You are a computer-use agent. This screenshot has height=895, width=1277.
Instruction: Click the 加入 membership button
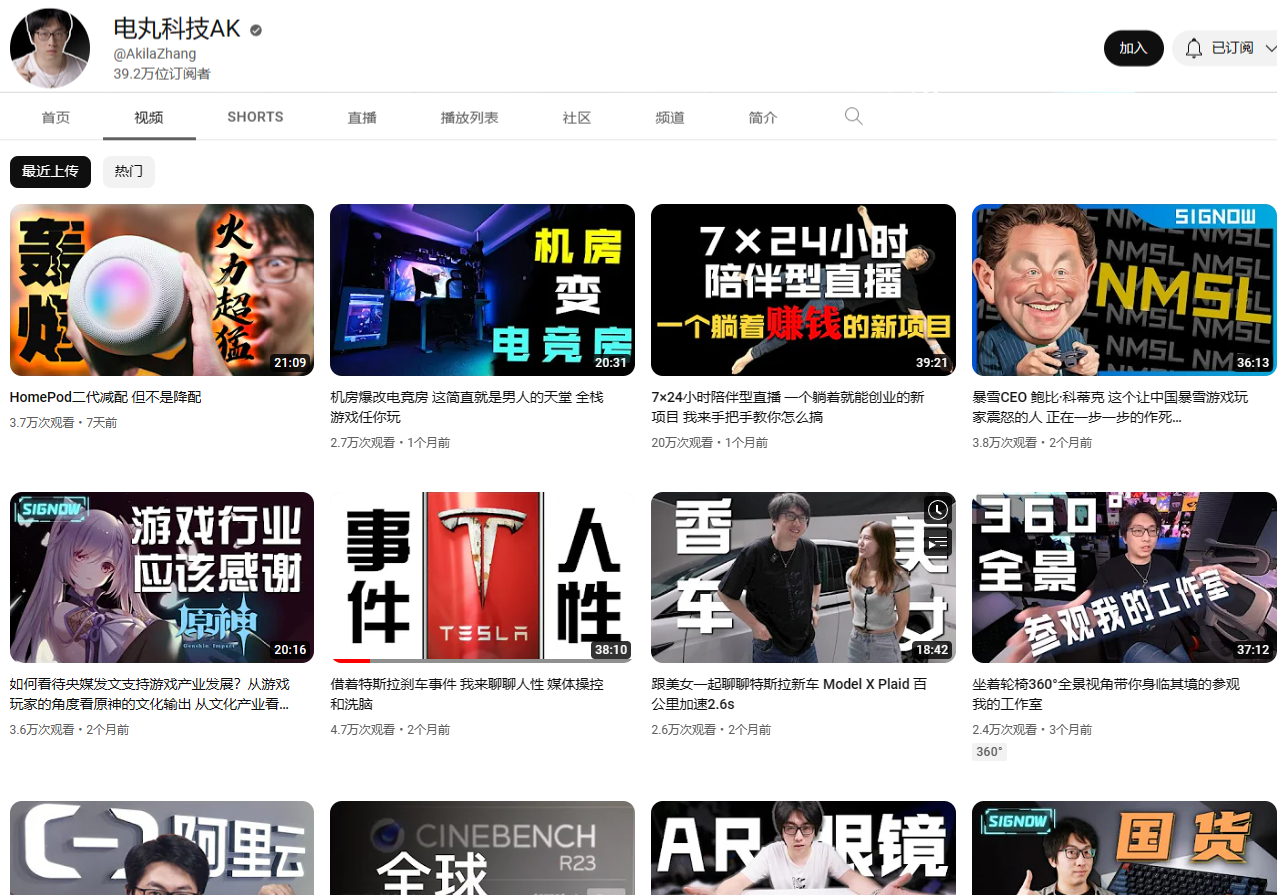pyautogui.click(x=1133, y=48)
